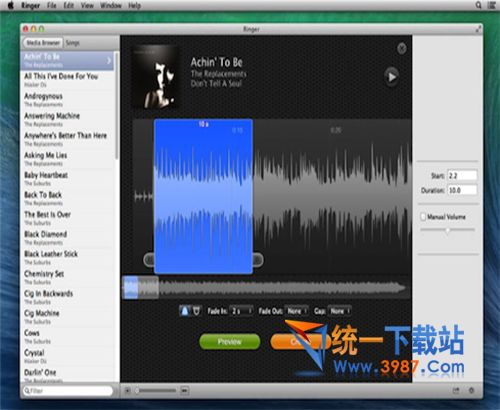This screenshot has height=410, width=500.
Task: Open the View menu
Action: (x=87, y=5)
